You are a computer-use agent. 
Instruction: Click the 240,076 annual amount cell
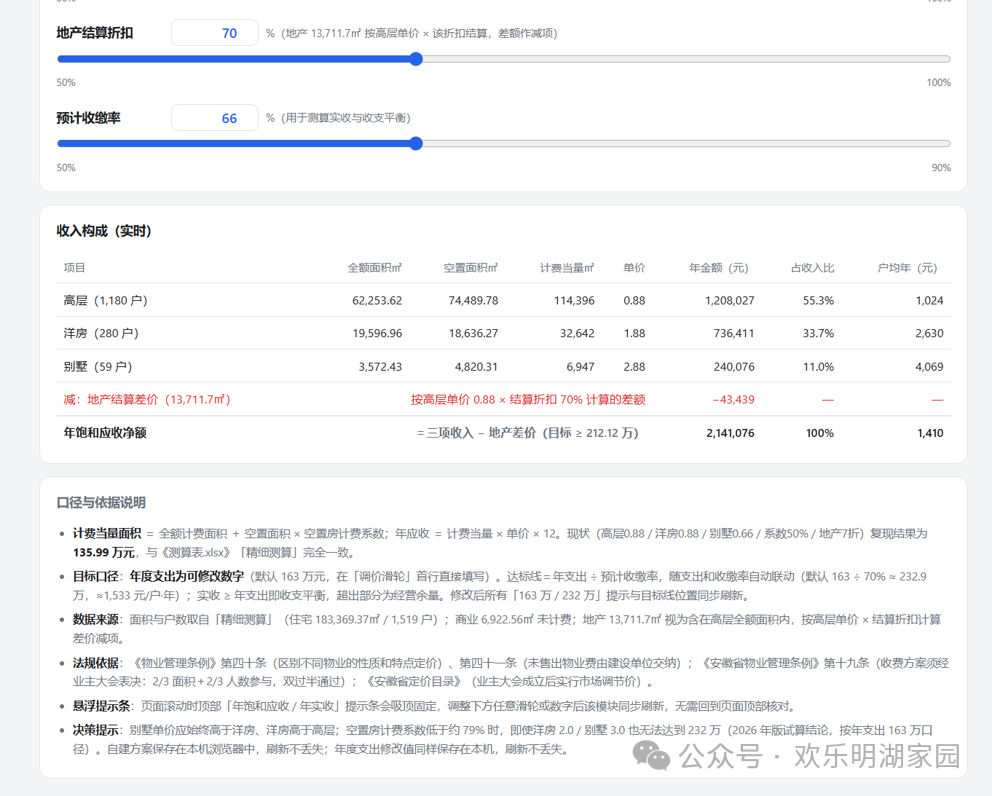734,367
